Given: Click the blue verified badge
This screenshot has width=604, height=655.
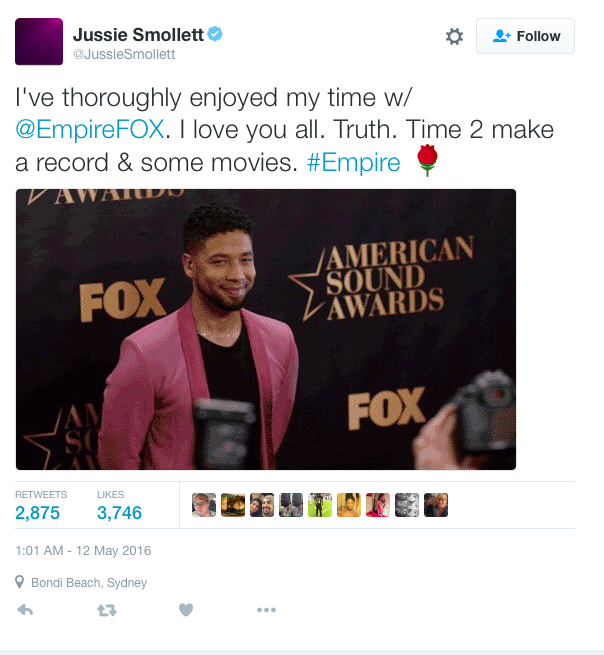Looking at the screenshot, I should point(215,34).
